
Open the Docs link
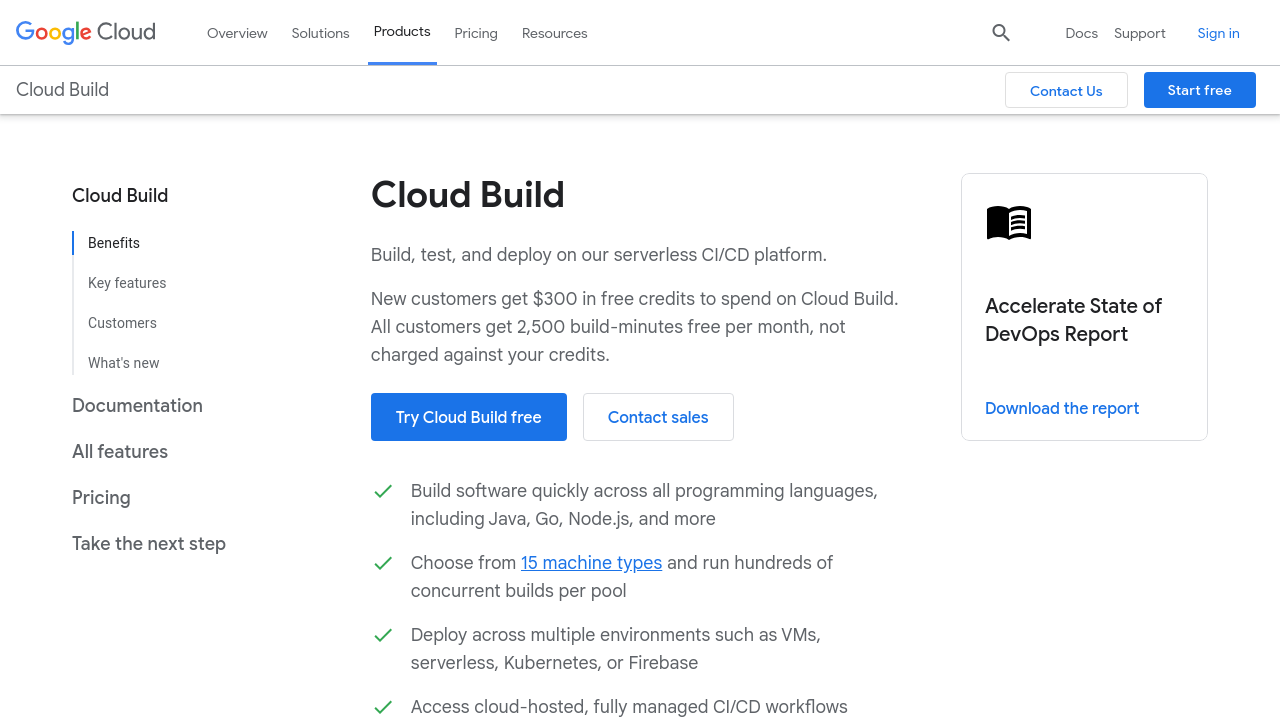point(1081,33)
